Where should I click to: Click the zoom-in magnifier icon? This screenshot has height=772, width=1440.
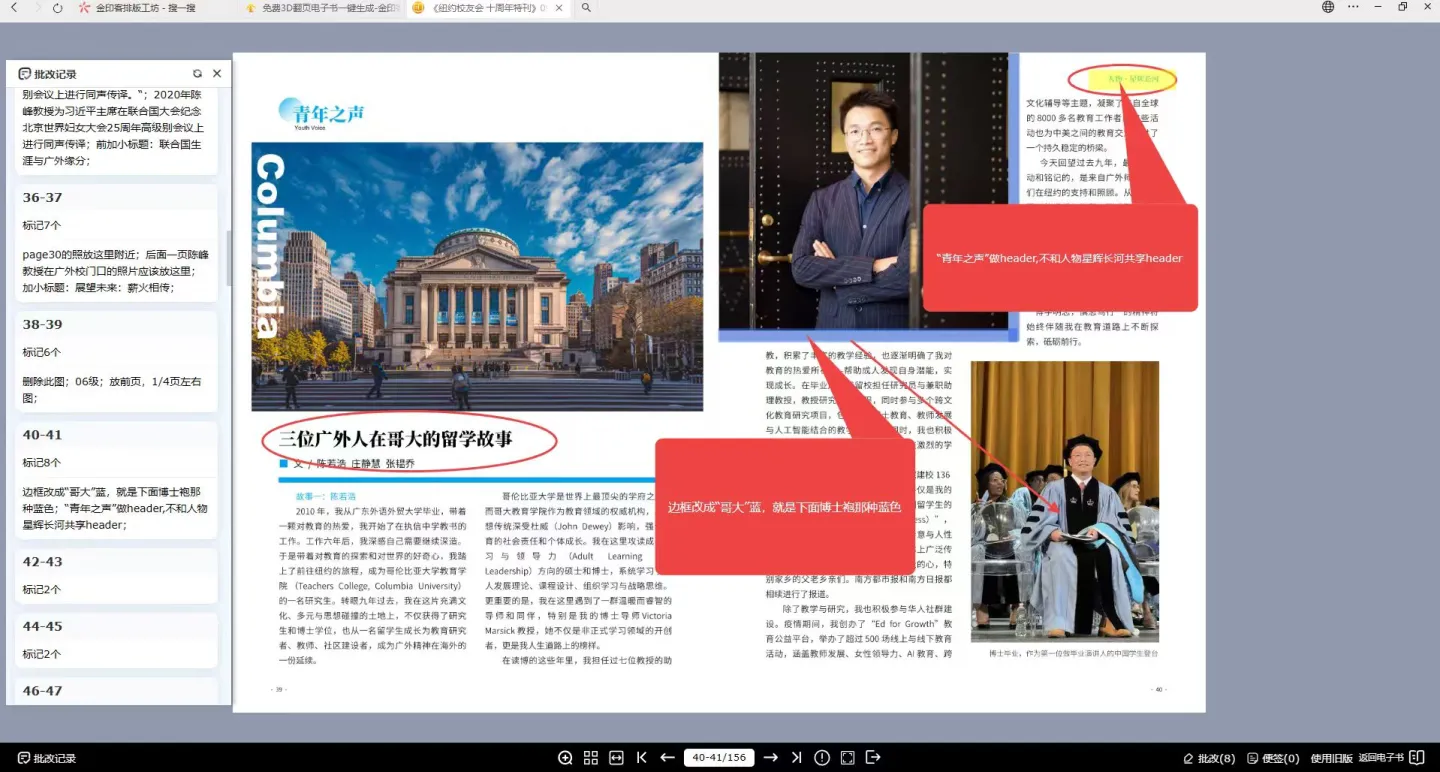(x=565, y=758)
